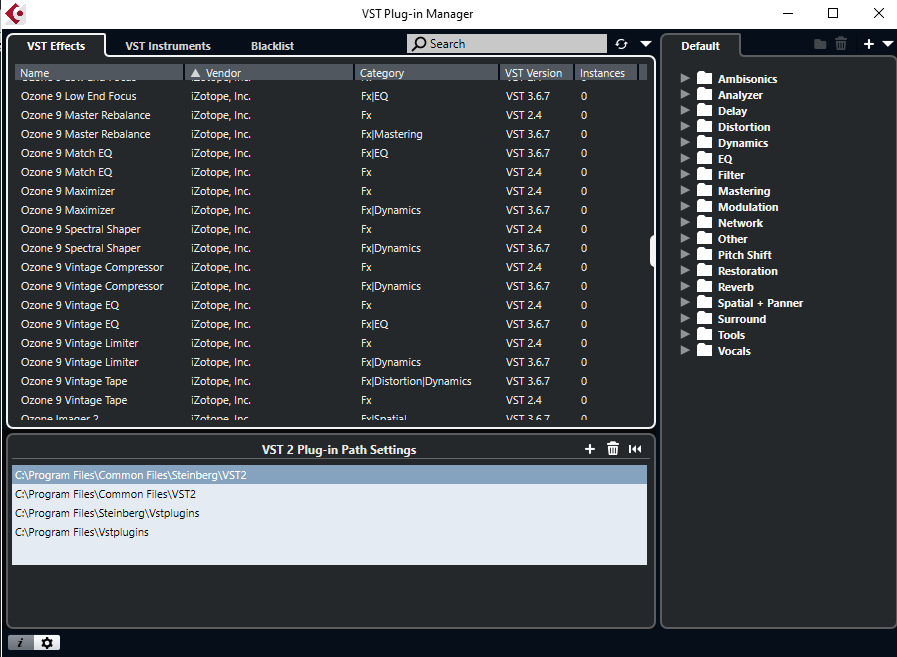Screen dimensions: 897x657
Task: Select path C:\Program Files\Common Files\Steinberg\VST2
Action: [x=330, y=475]
